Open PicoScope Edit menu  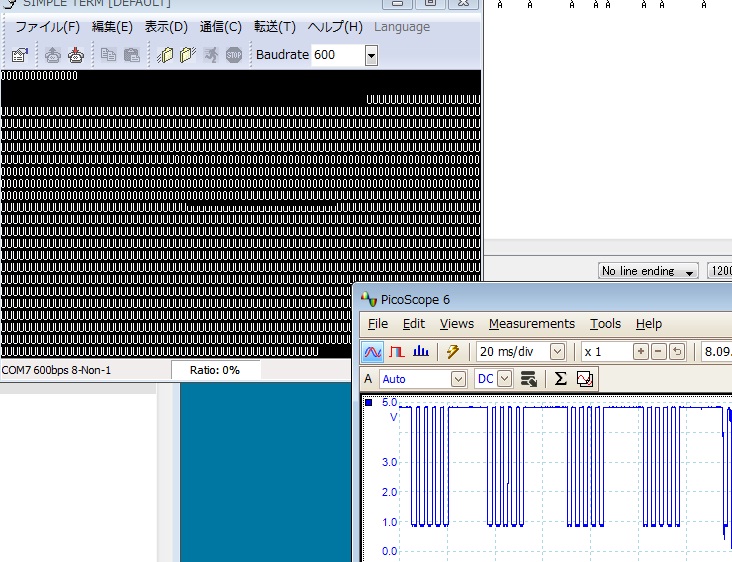tap(414, 324)
